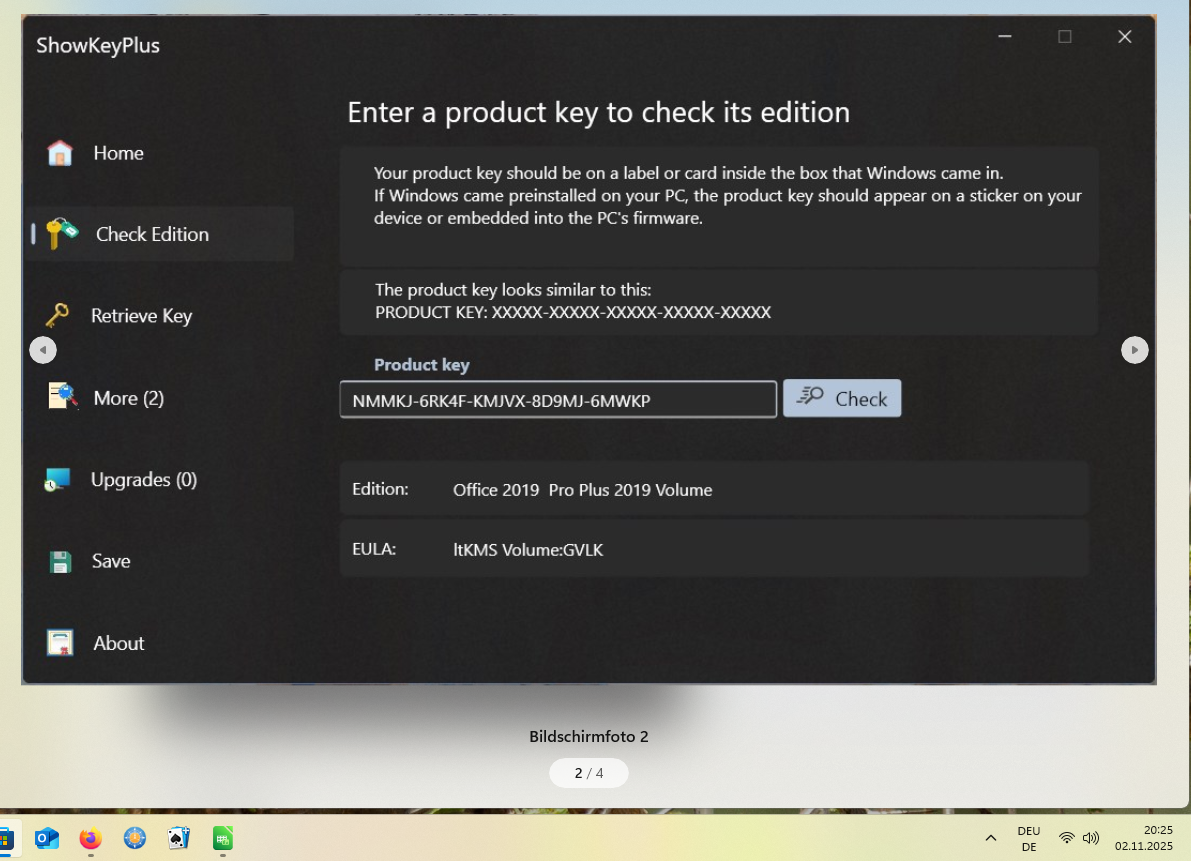This screenshot has width=1191, height=861.
Task: Open Retrieve Key page
Action: [141, 315]
